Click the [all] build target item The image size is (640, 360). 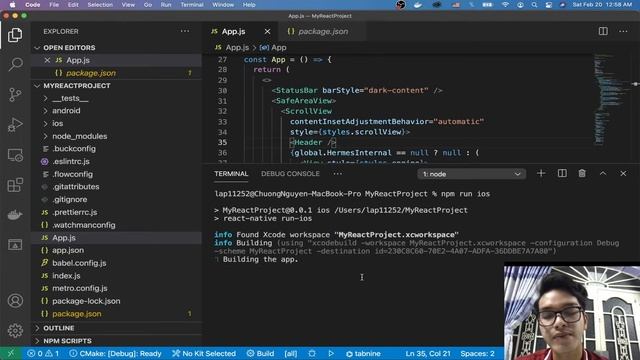coord(291,353)
